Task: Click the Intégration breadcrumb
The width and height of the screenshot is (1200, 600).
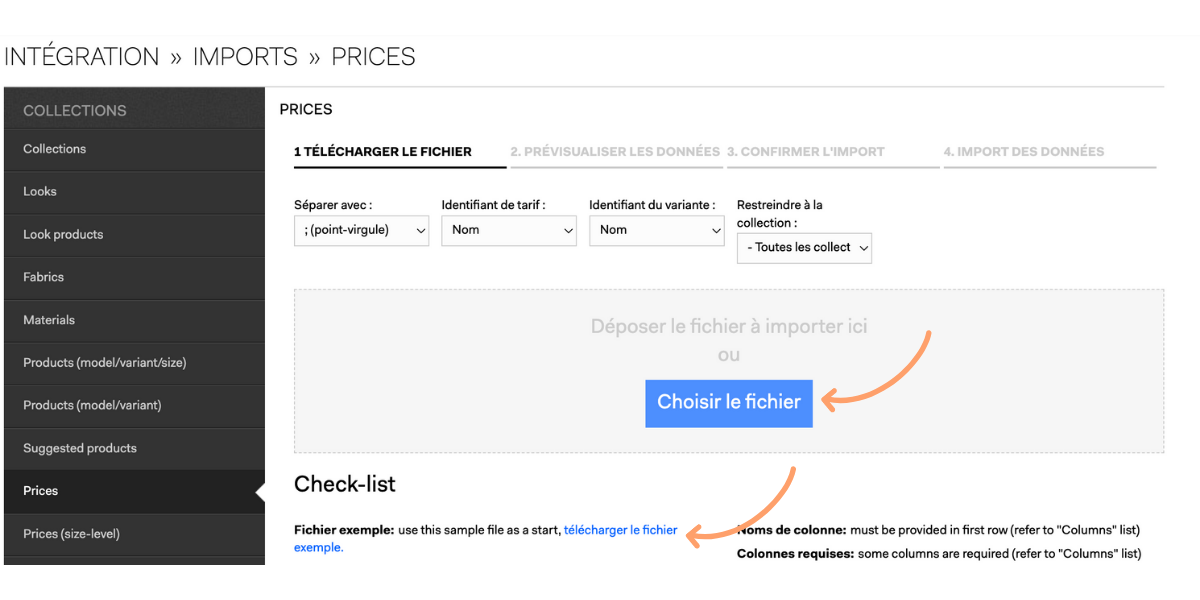Action: point(82,57)
